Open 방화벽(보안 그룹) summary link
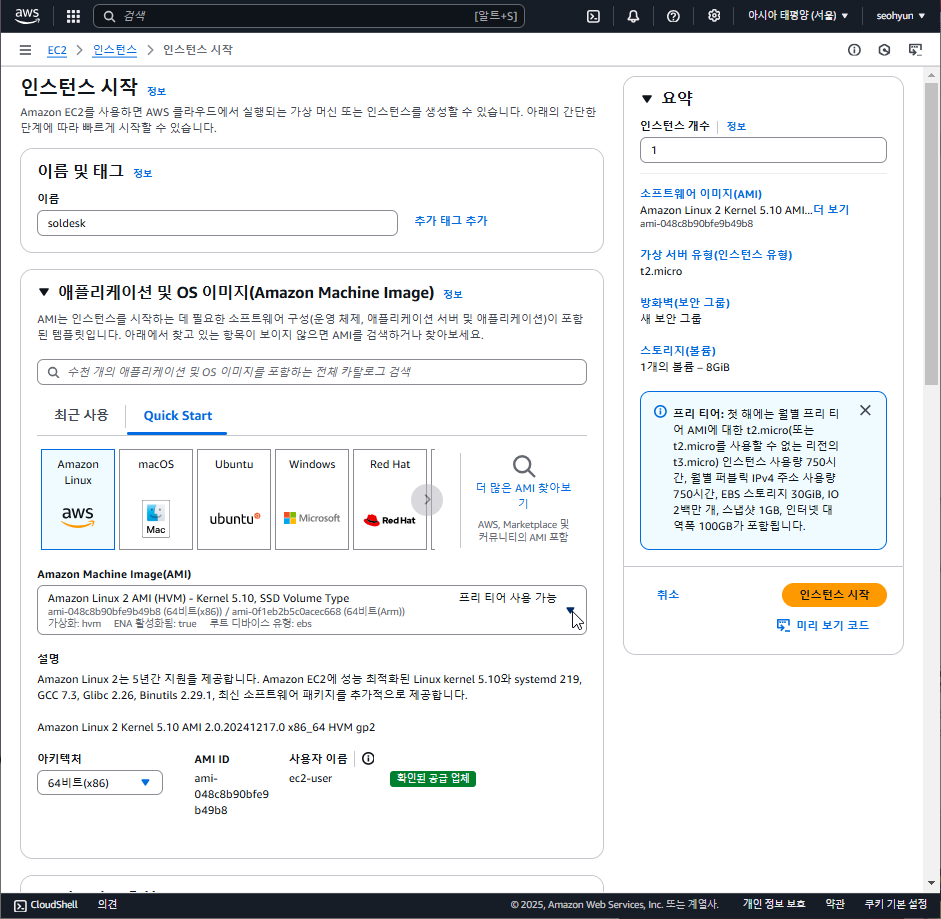Screen dimensions: 941x919 coord(685,303)
